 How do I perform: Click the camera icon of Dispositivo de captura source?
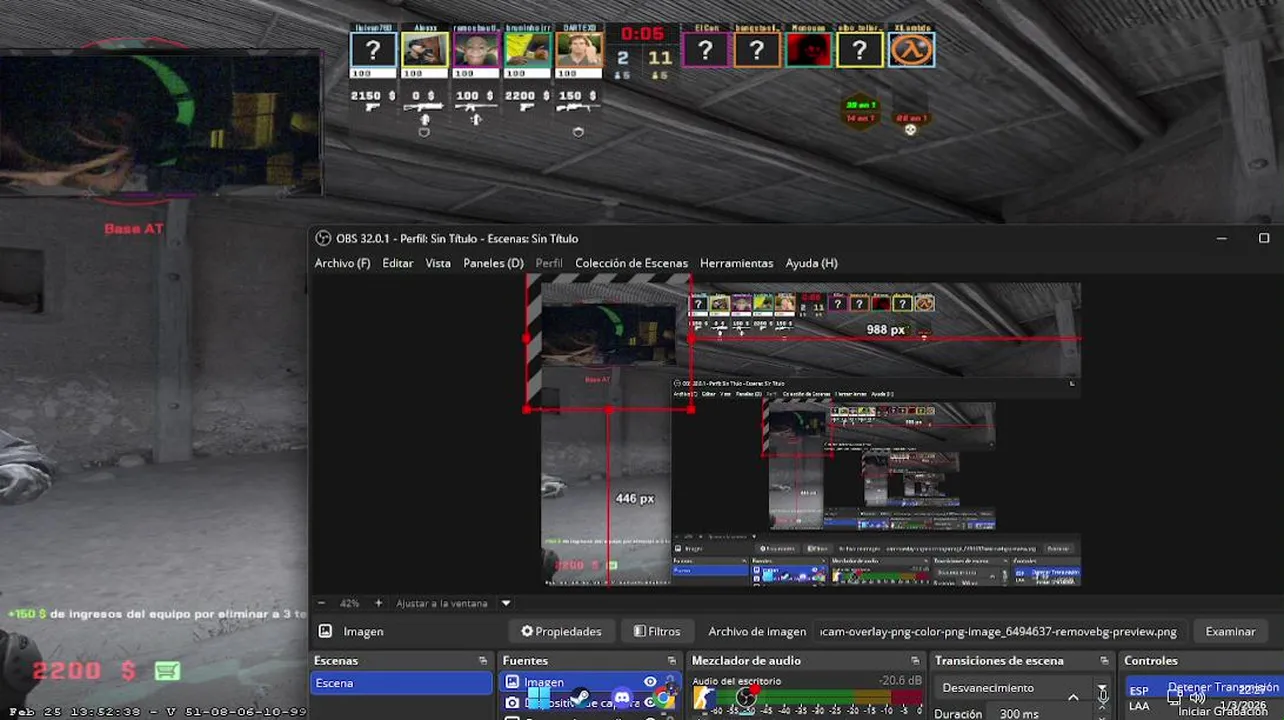click(512, 703)
